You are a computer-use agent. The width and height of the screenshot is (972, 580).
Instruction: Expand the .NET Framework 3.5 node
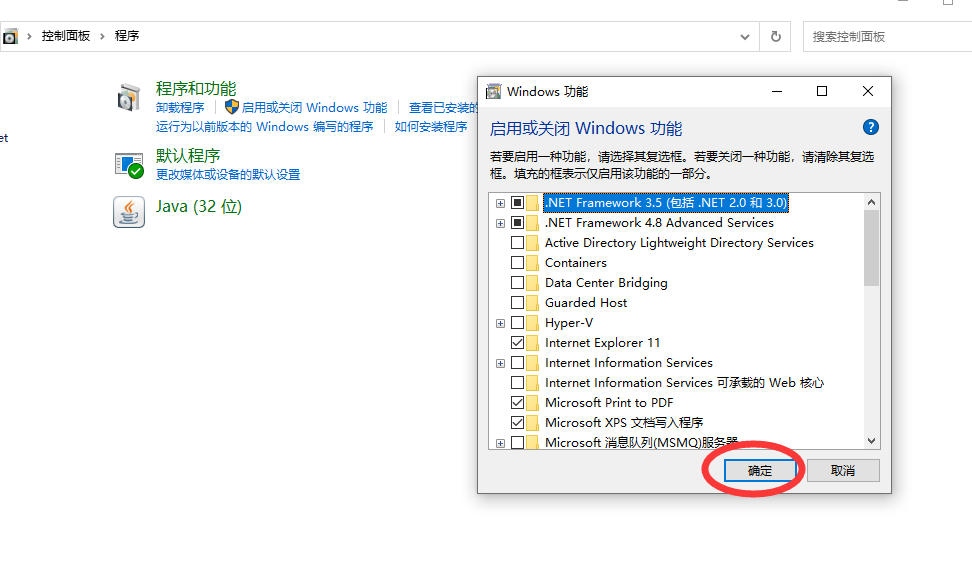click(499, 202)
